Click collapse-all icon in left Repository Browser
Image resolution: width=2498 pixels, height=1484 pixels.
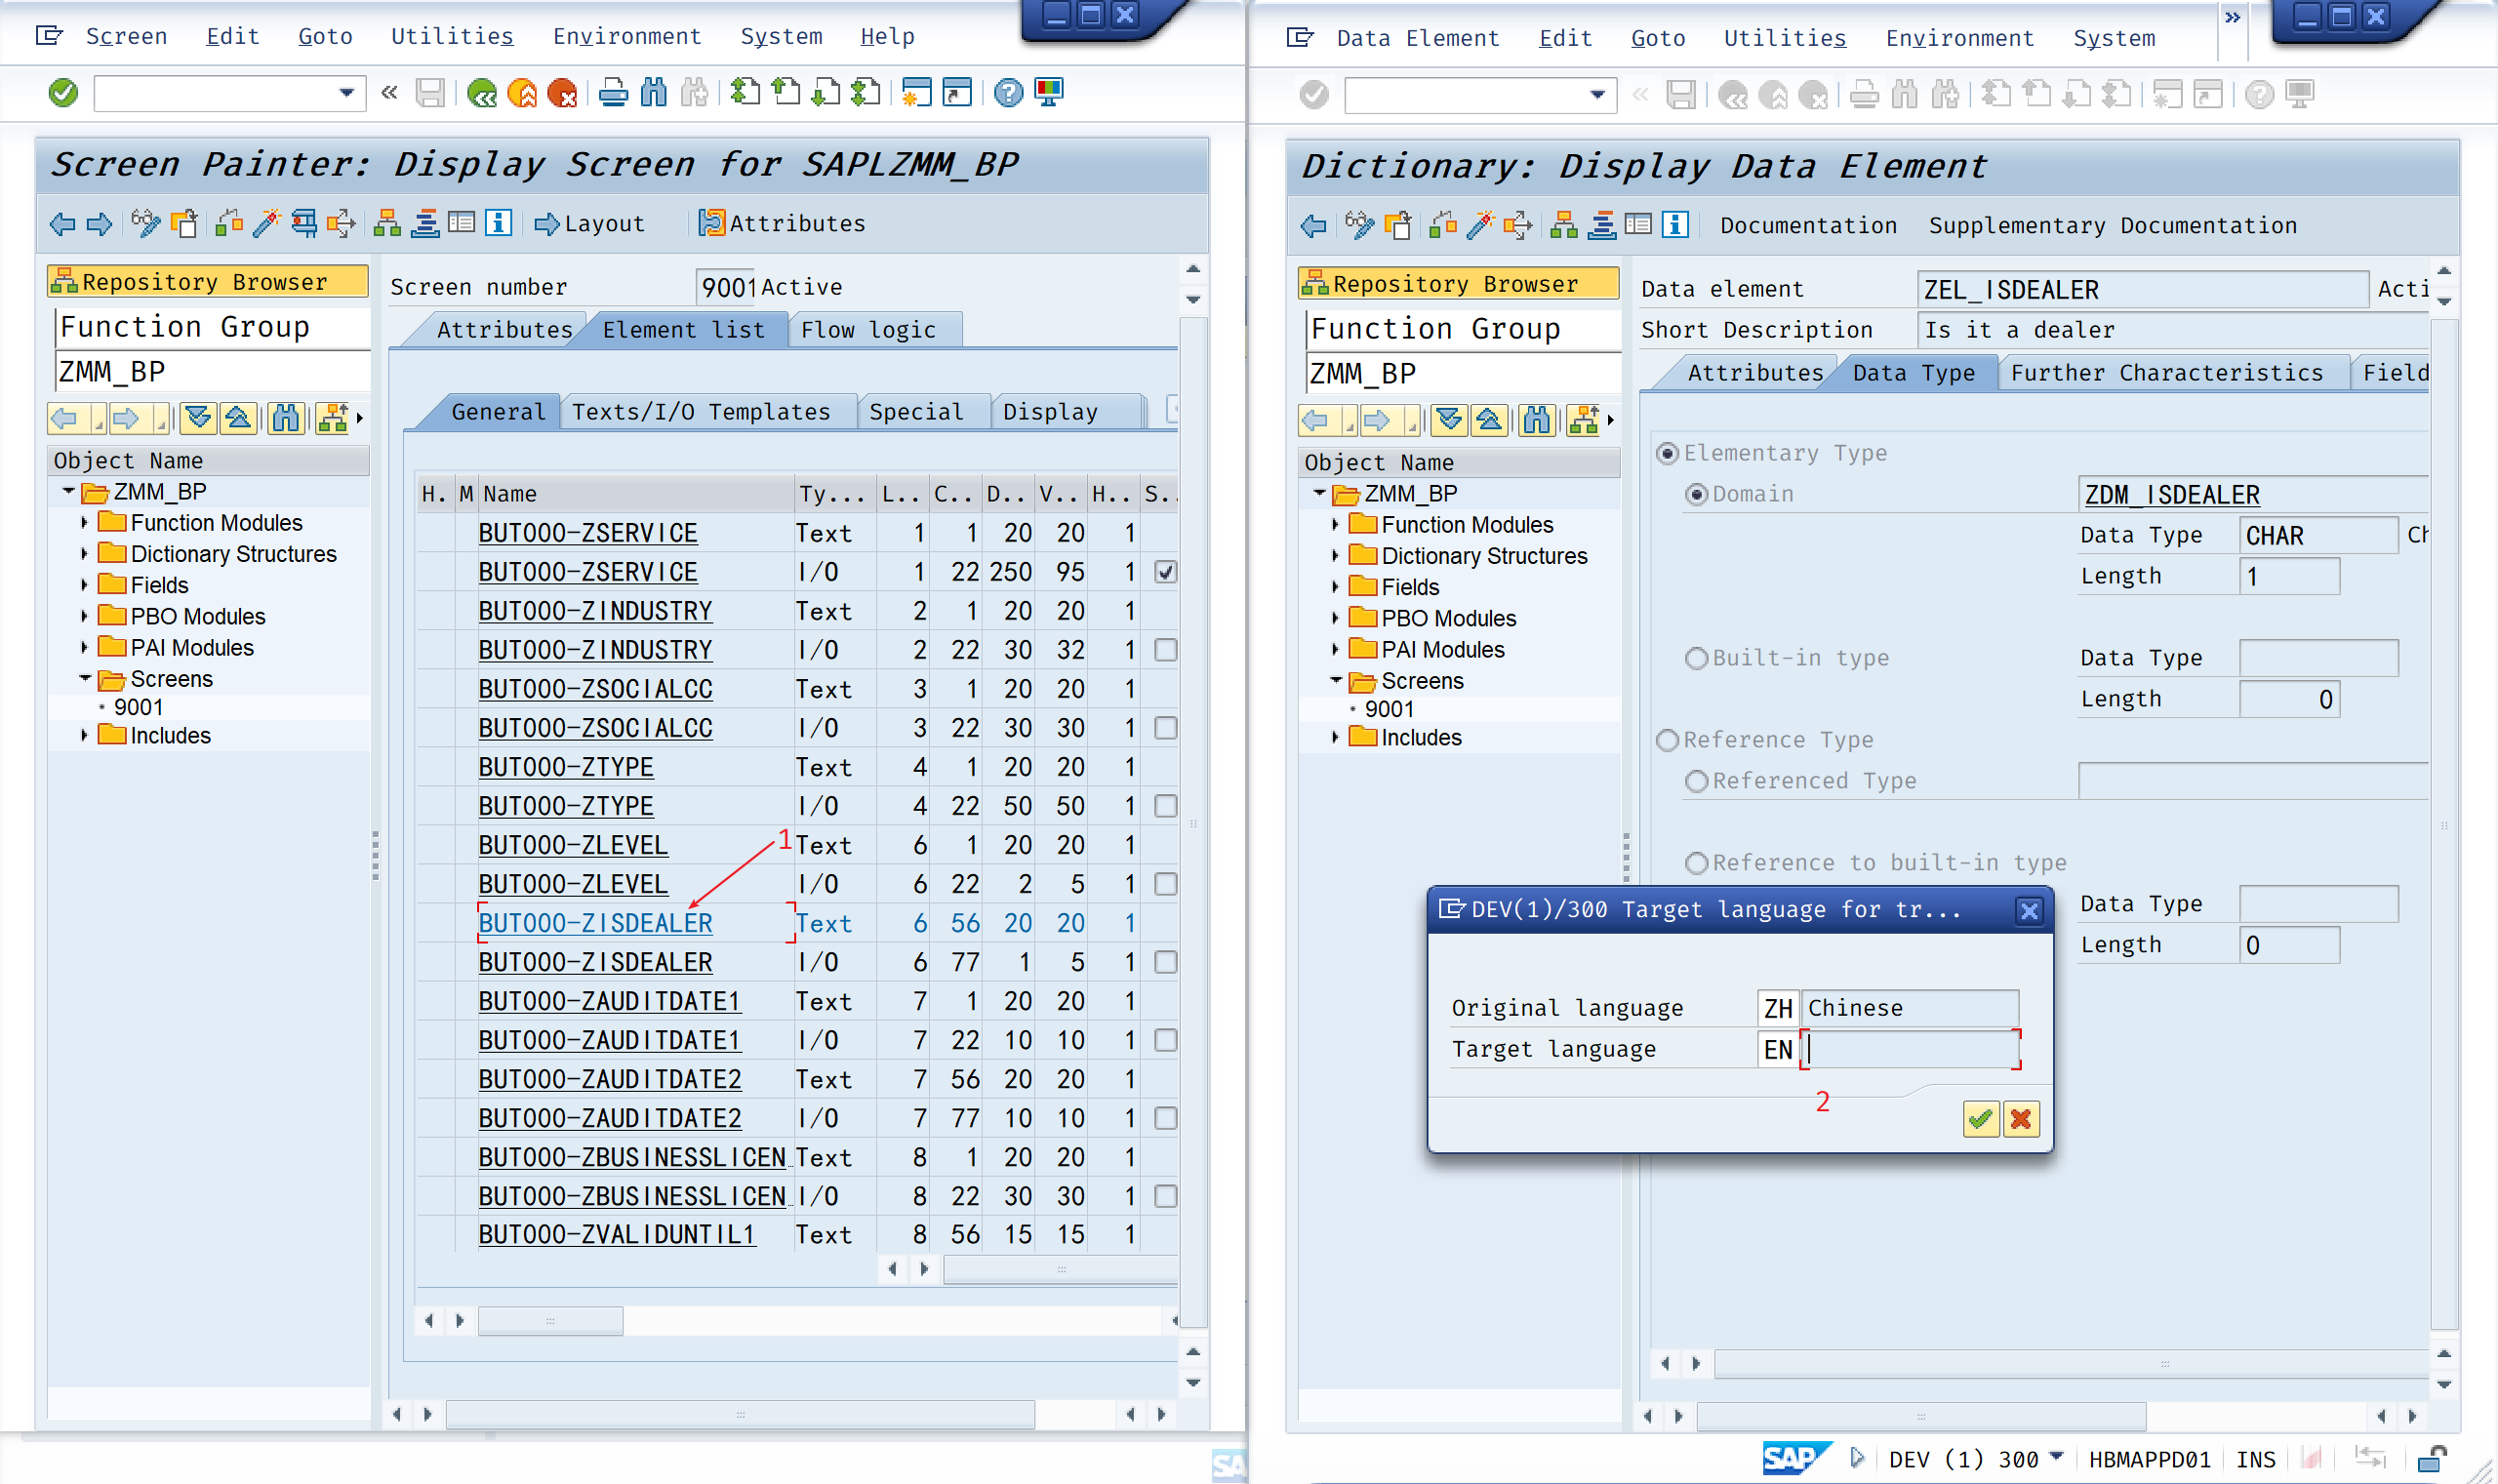[x=238, y=418]
